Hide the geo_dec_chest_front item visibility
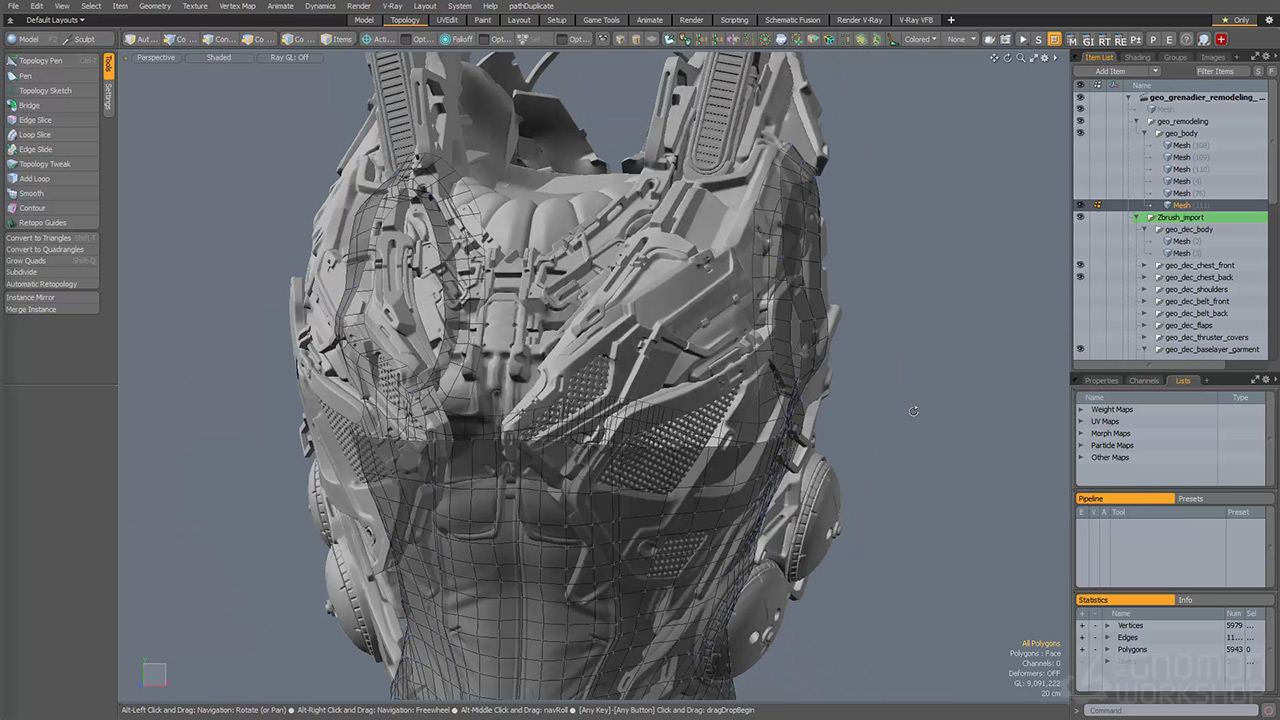 coord(1080,265)
